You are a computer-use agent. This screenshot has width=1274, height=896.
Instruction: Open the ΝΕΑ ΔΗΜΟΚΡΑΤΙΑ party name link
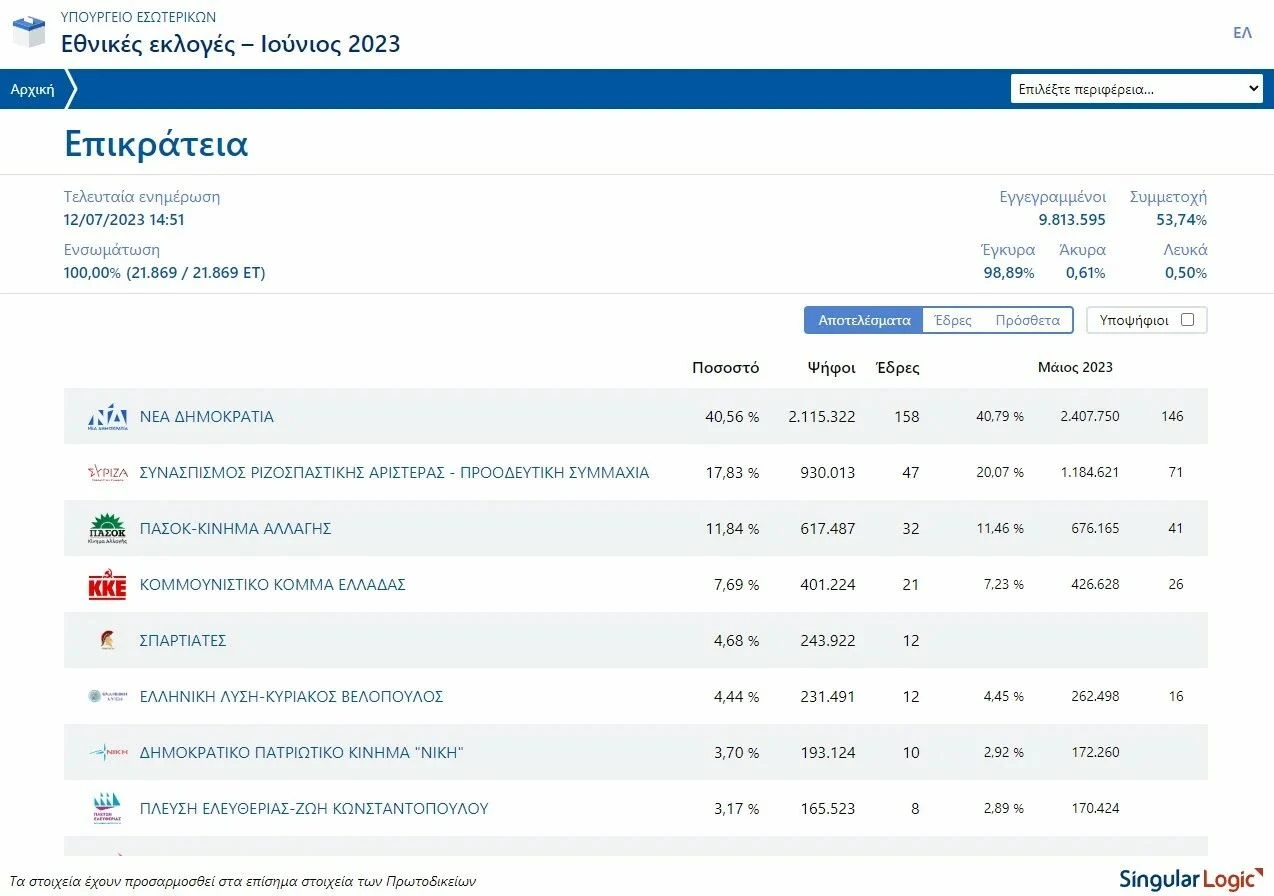206,417
